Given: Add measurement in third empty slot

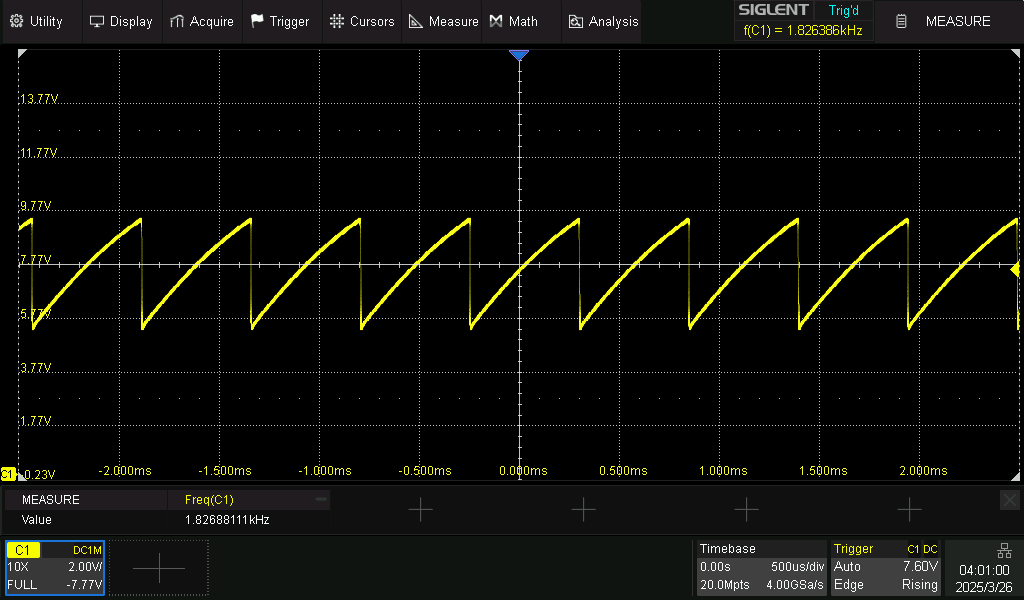Looking at the screenshot, I should 583,509.
